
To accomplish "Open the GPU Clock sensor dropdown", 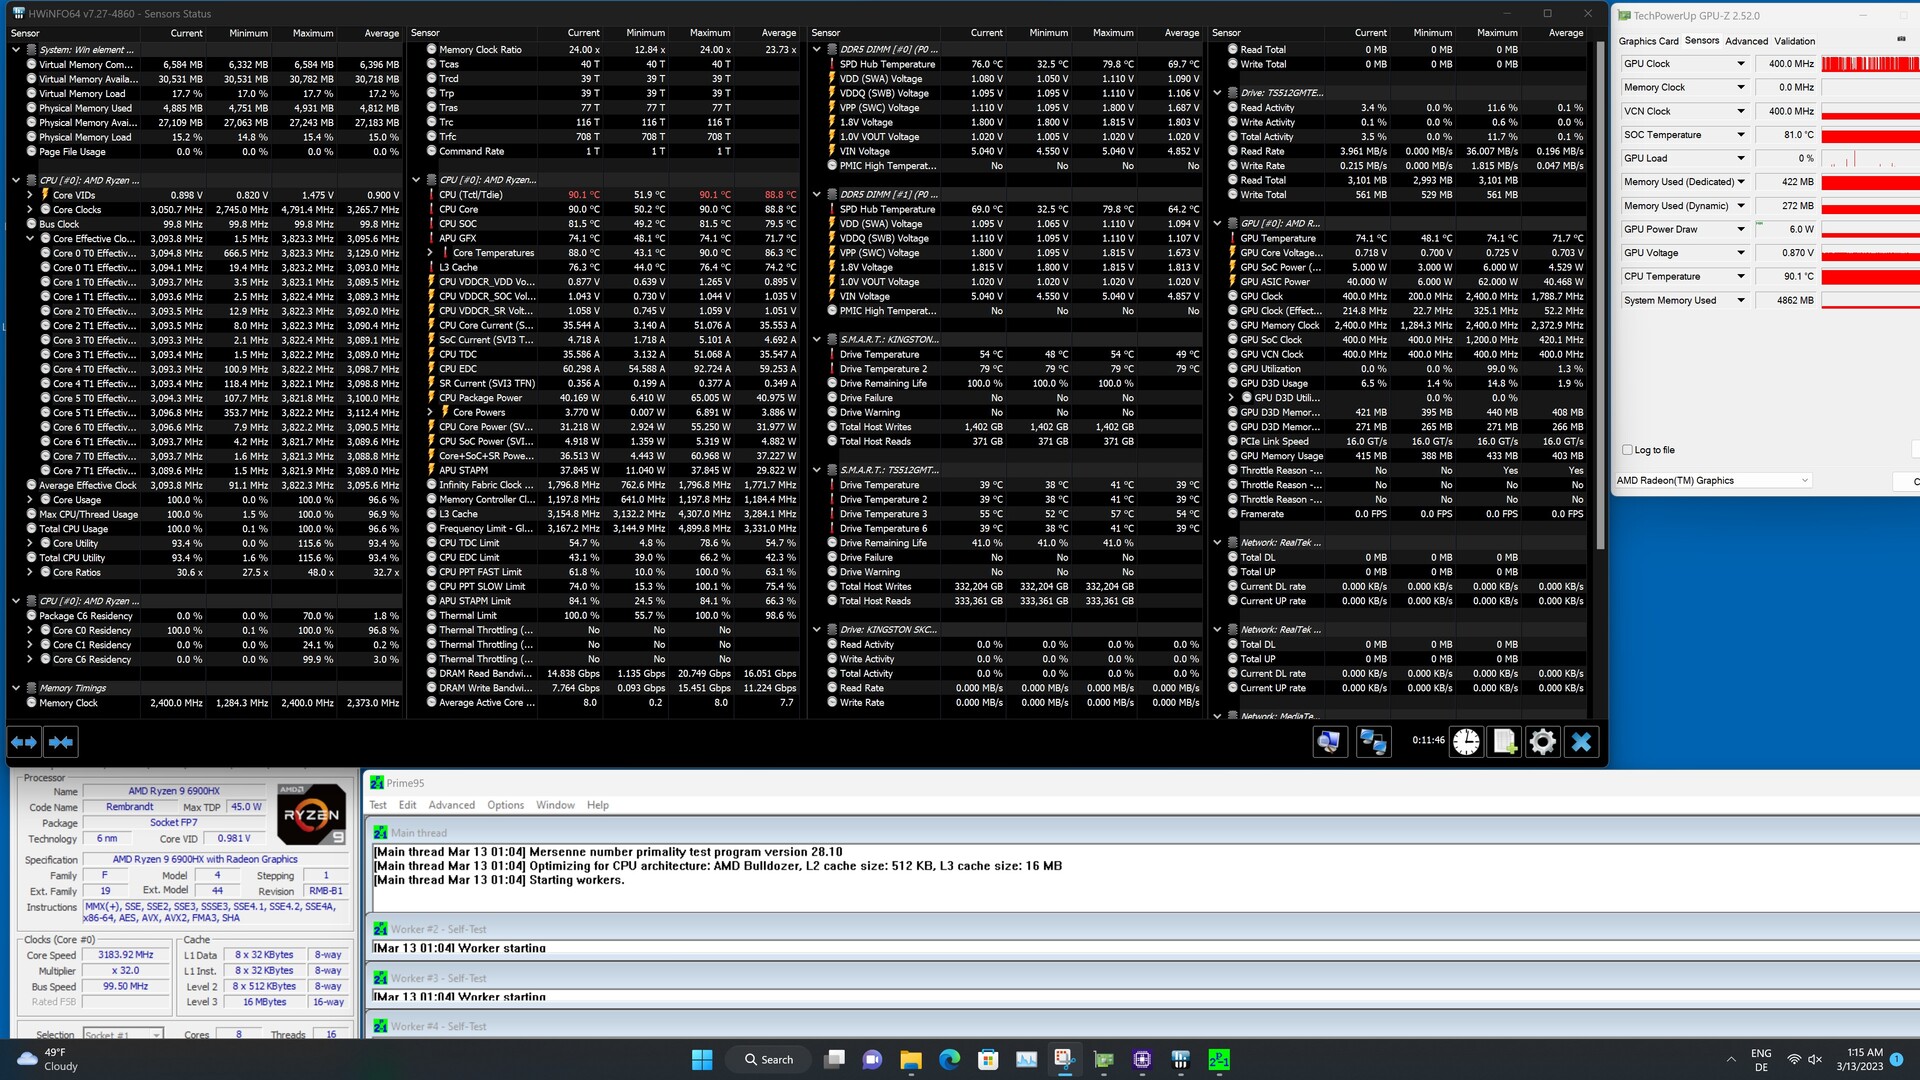I will click(1740, 64).
